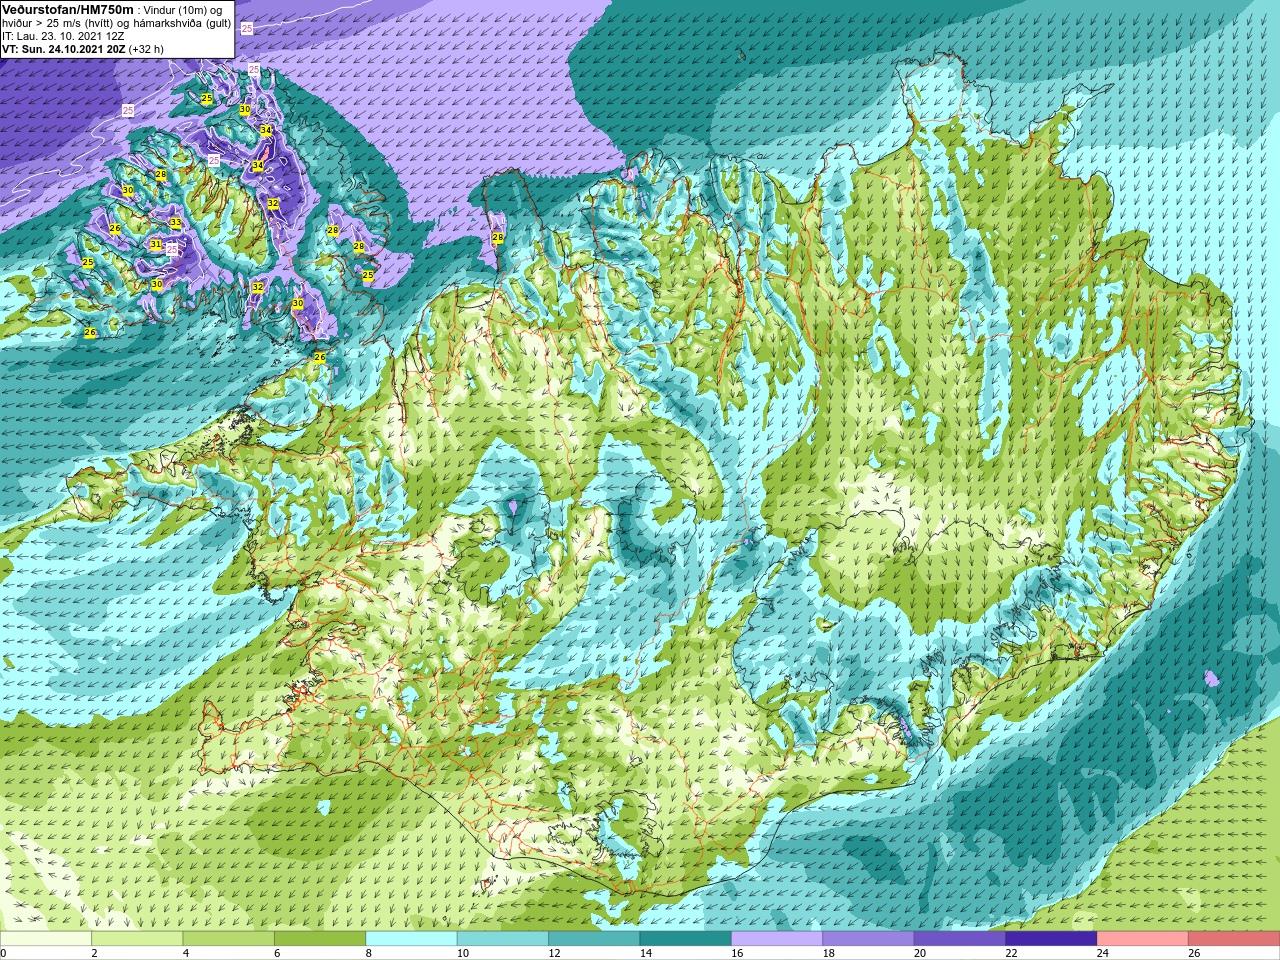
Task: Click the legend scale number 20
Action: (920, 953)
